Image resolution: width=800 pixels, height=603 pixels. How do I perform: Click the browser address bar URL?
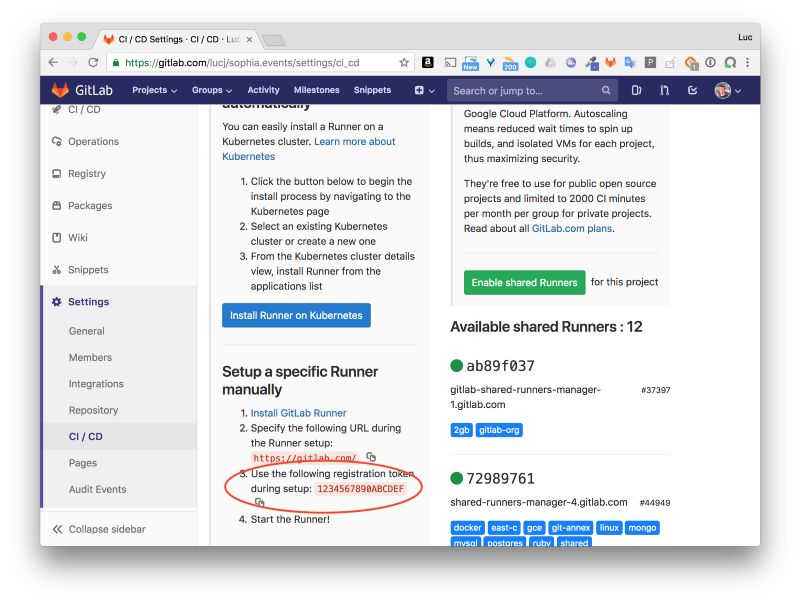pyautogui.click(x=242, y=62)
